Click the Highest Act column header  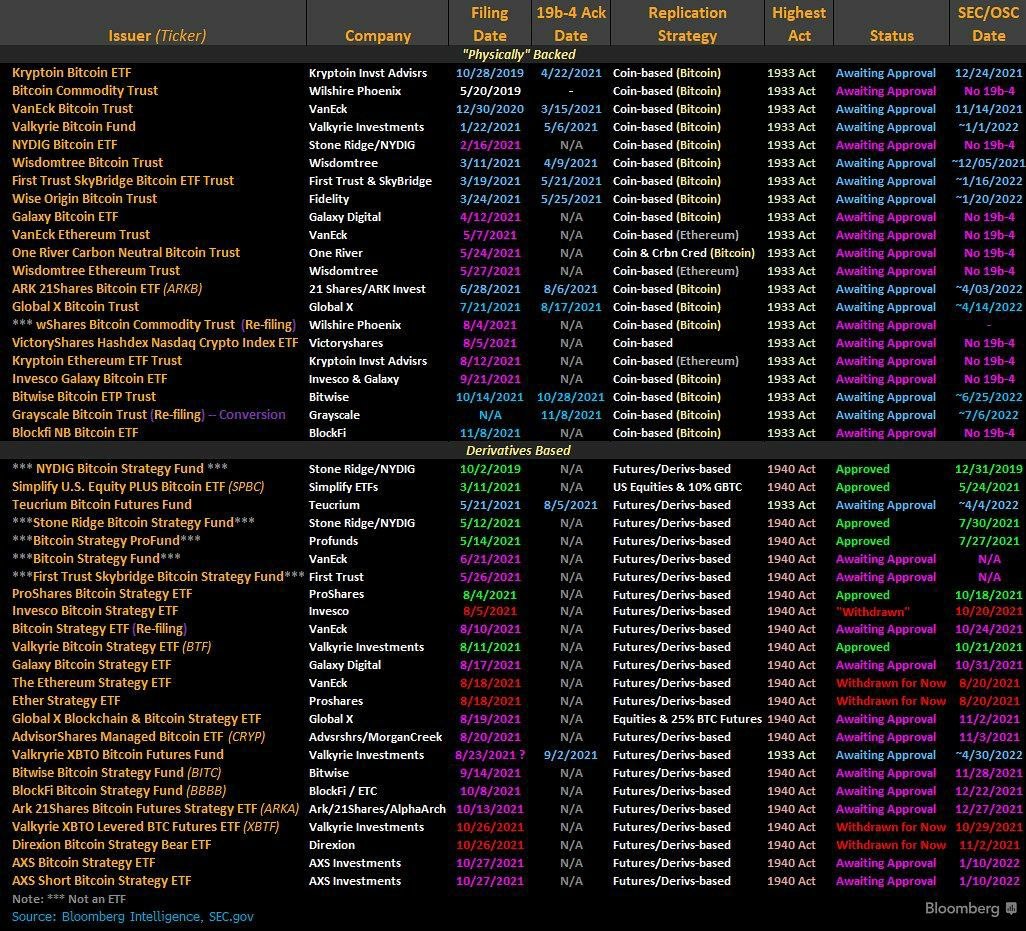tap(799, 24)
